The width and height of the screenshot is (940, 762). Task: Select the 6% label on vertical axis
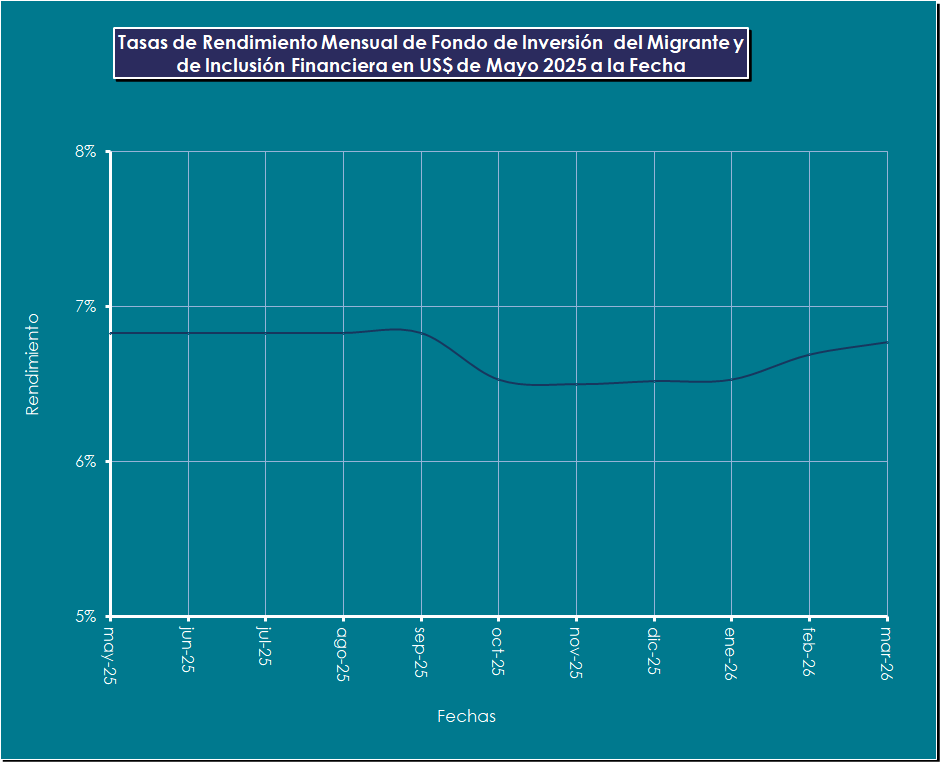coord(85,462)
